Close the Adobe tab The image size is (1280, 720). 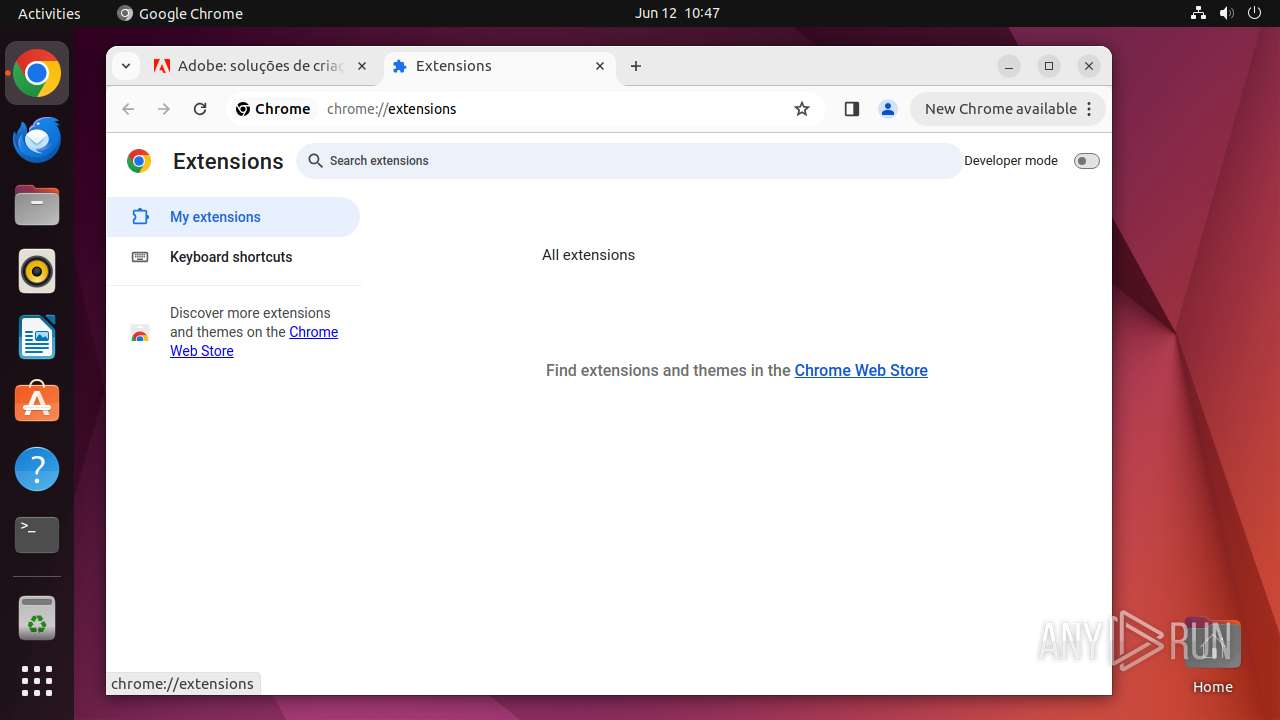[362, 66]
